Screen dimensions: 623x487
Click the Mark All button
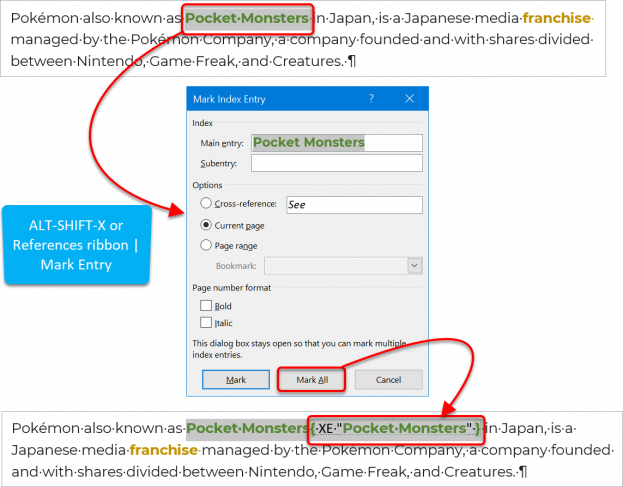tap(312, 380)
